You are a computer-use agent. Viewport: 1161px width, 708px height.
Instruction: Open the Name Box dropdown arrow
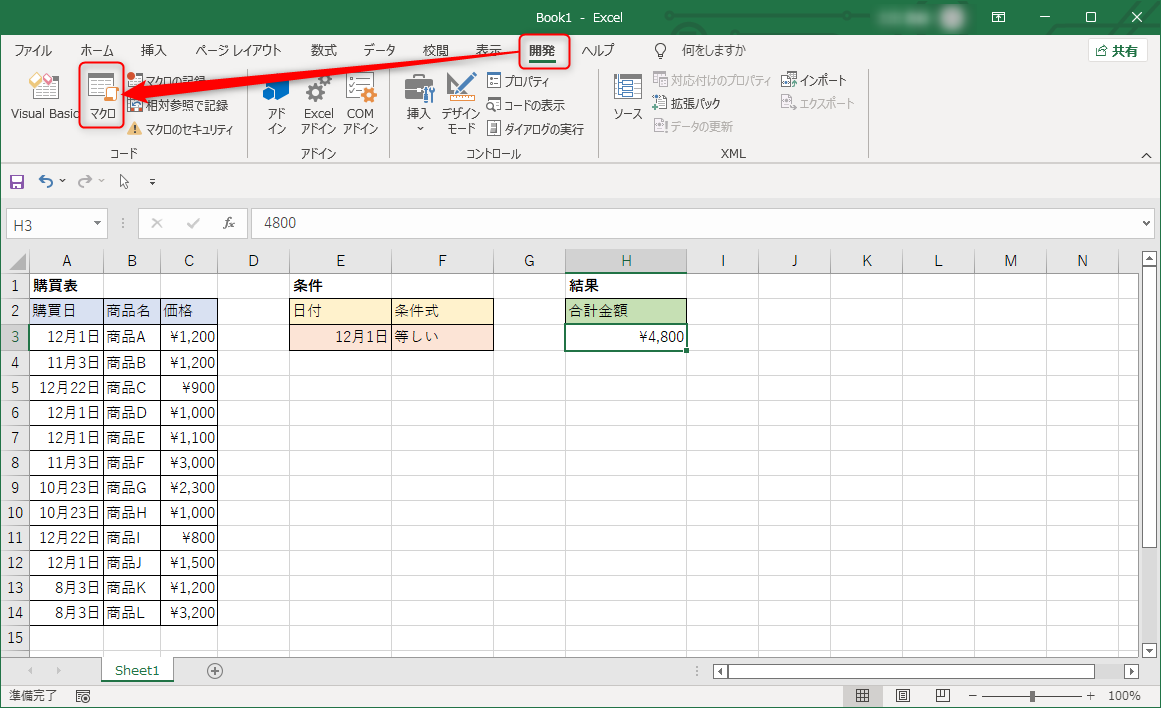coord(98,224)
